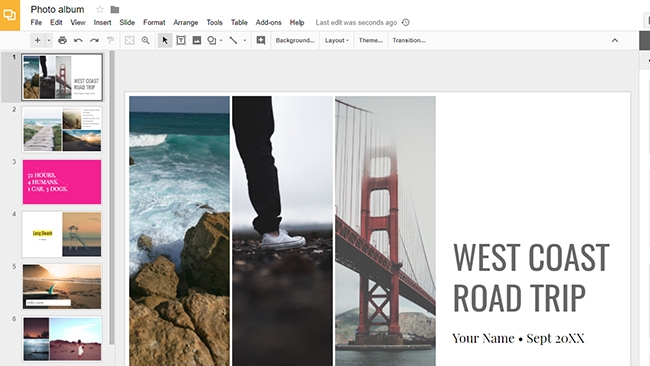Open the File menu
Viewport: 650px width, 366px height.
[x=36, y=22]
